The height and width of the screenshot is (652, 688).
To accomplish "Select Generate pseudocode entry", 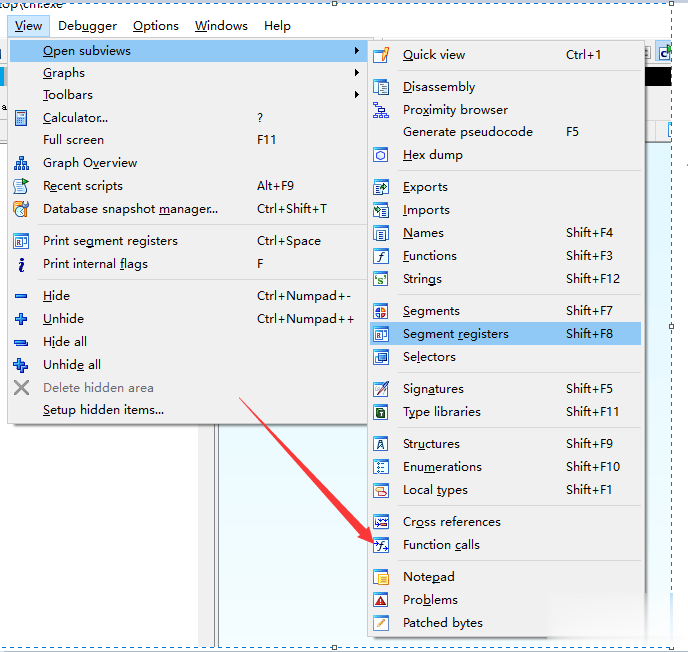I will click(x=467, y=132).
